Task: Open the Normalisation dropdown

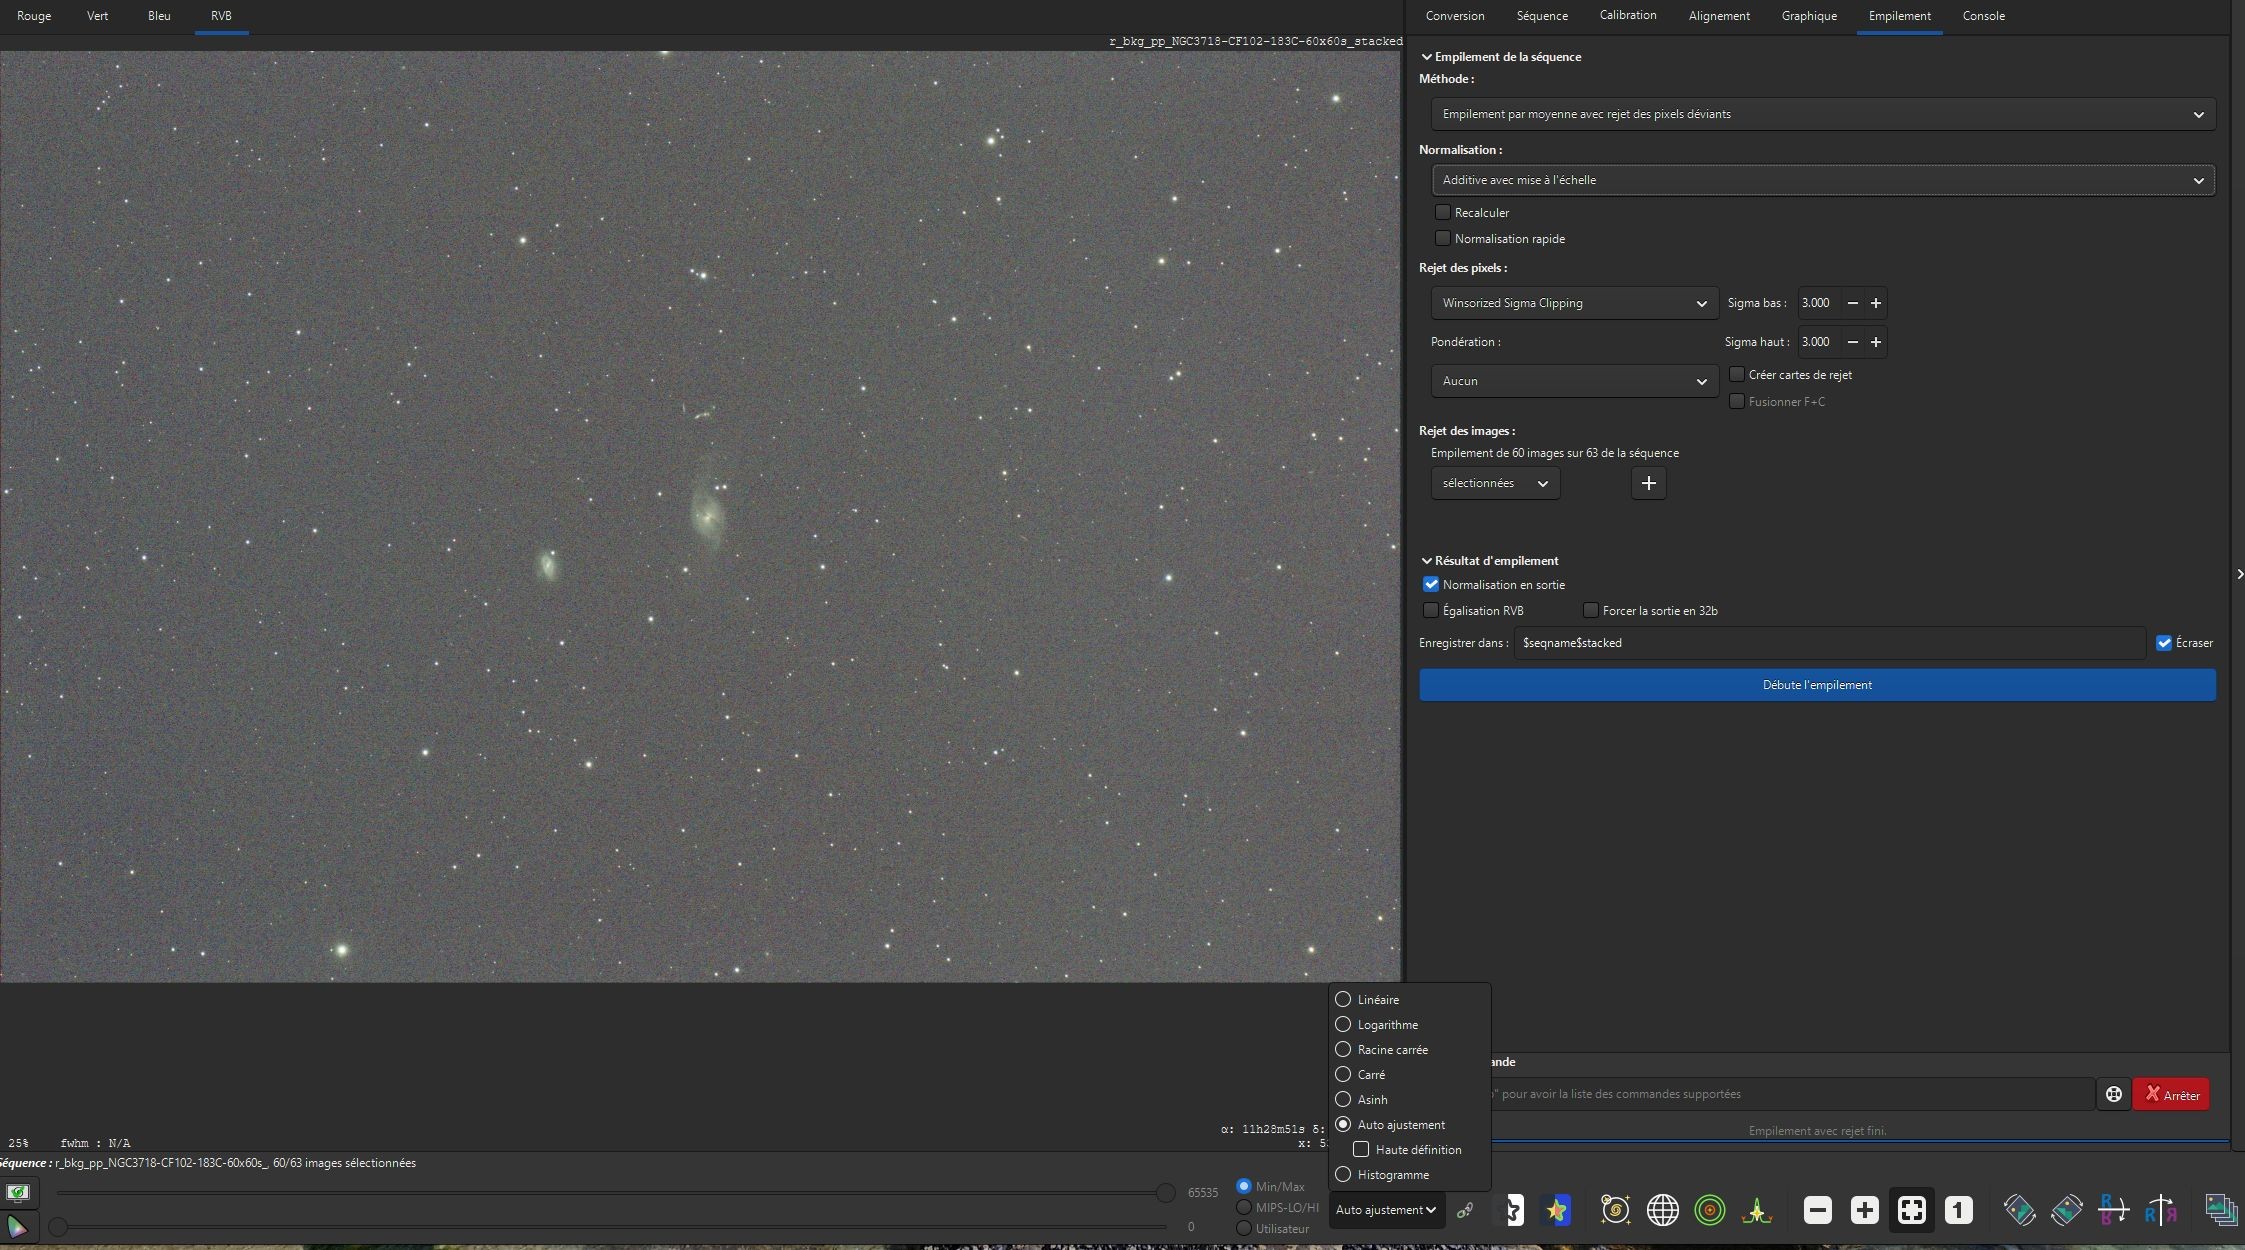Action: pos(1823,180)
